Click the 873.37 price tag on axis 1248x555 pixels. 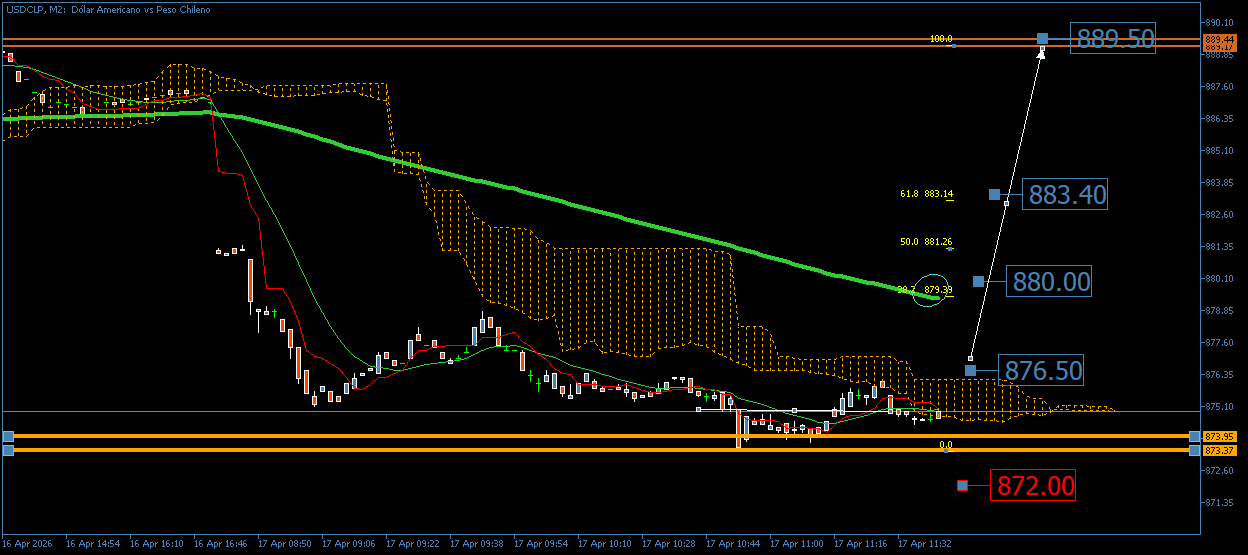point(1220,450)
